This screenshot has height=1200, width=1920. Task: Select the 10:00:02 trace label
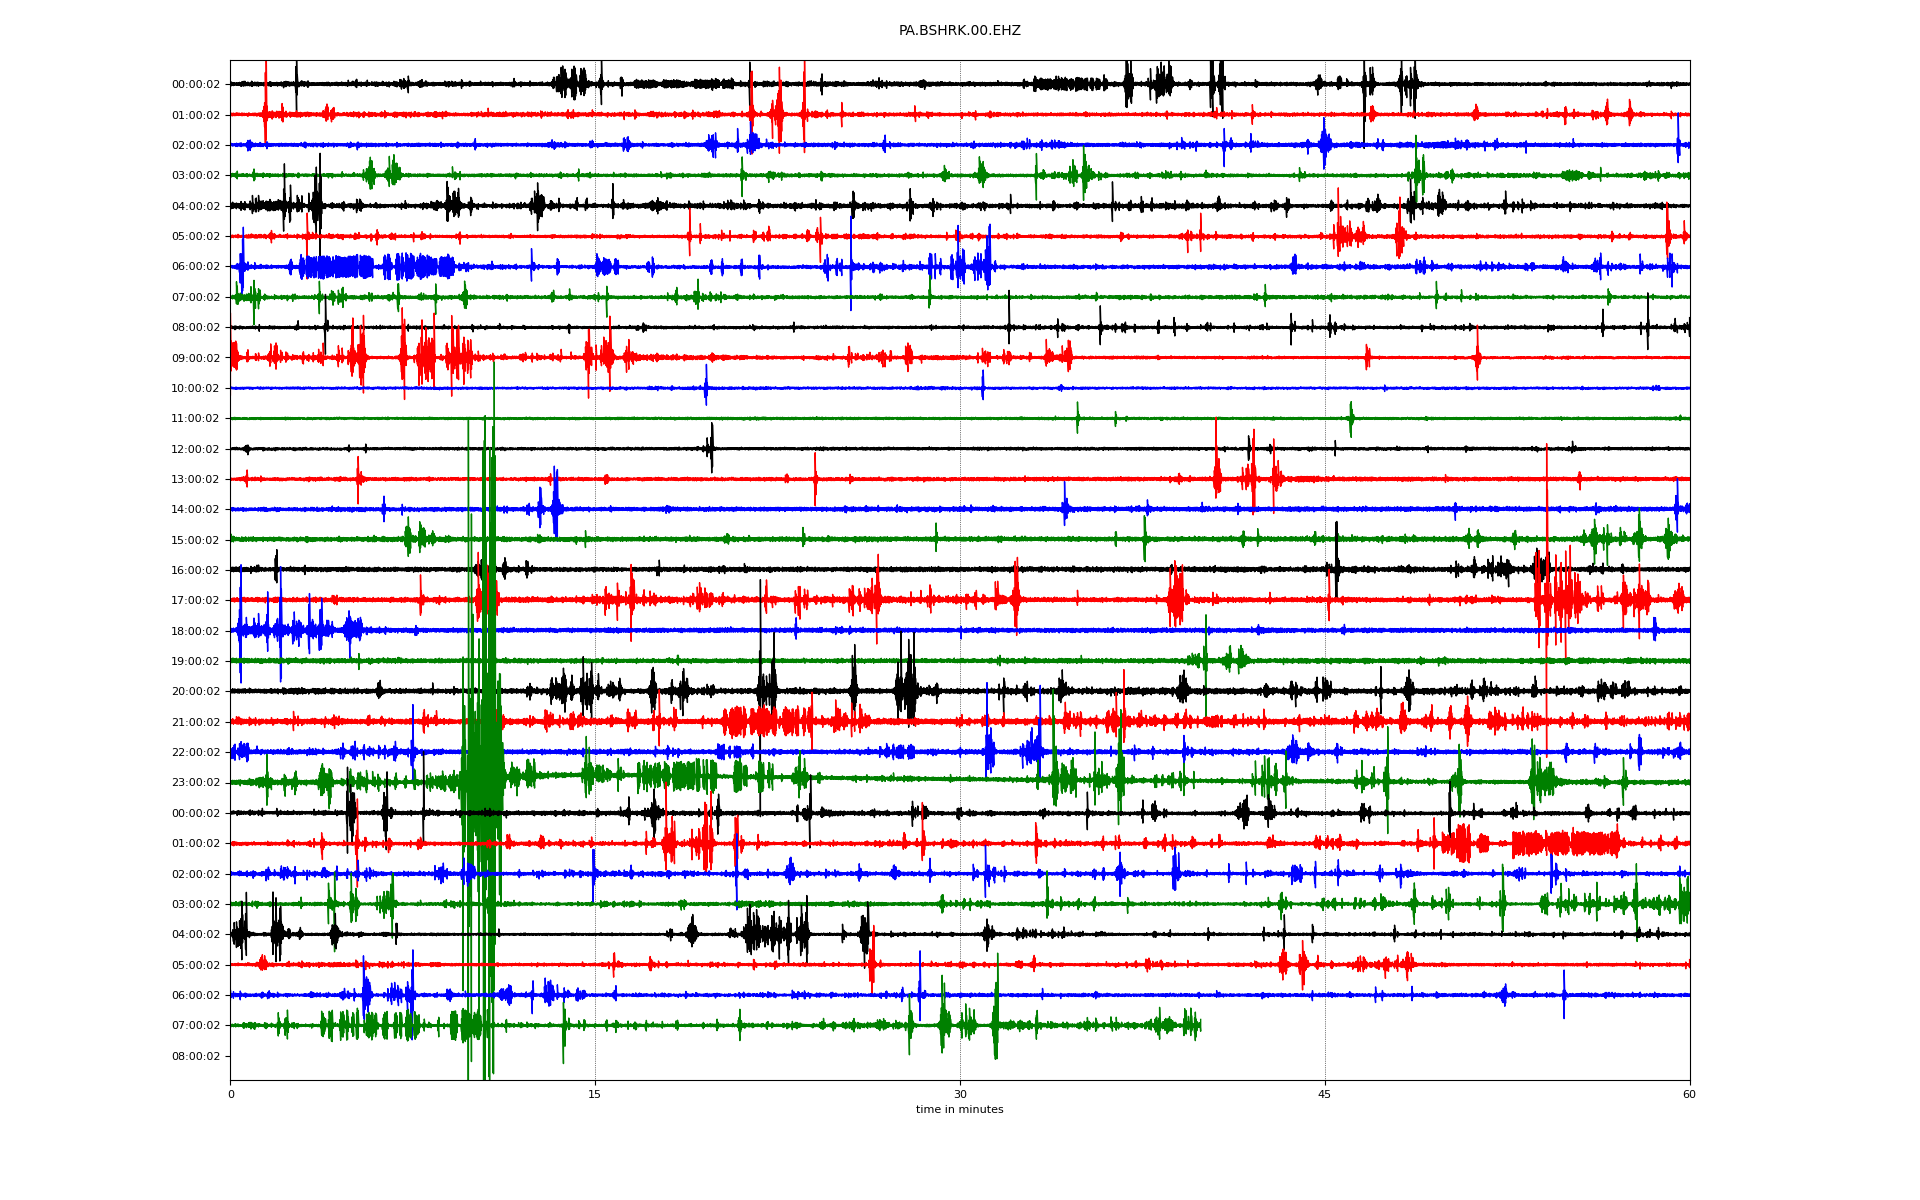click(195, 388)
